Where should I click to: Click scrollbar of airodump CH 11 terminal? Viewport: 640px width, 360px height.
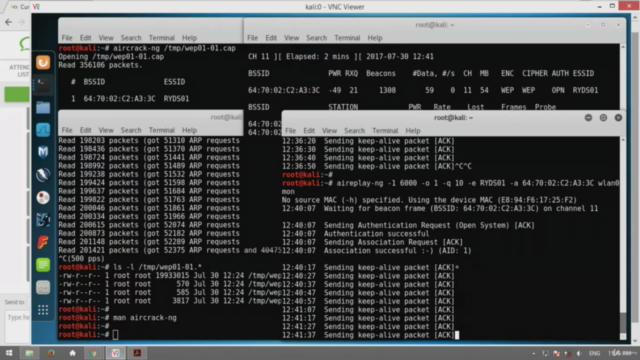click(623, 77)
